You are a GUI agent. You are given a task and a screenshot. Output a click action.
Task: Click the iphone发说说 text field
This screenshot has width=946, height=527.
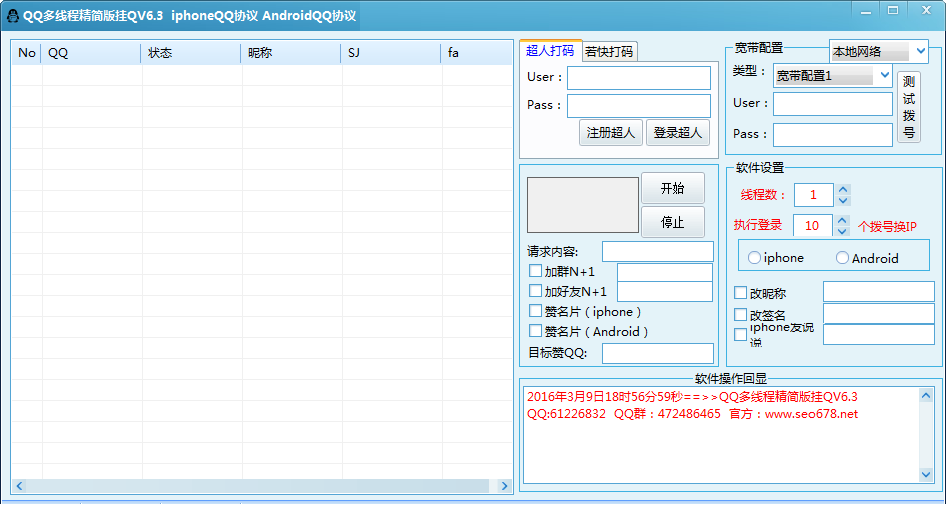[879, 335]
